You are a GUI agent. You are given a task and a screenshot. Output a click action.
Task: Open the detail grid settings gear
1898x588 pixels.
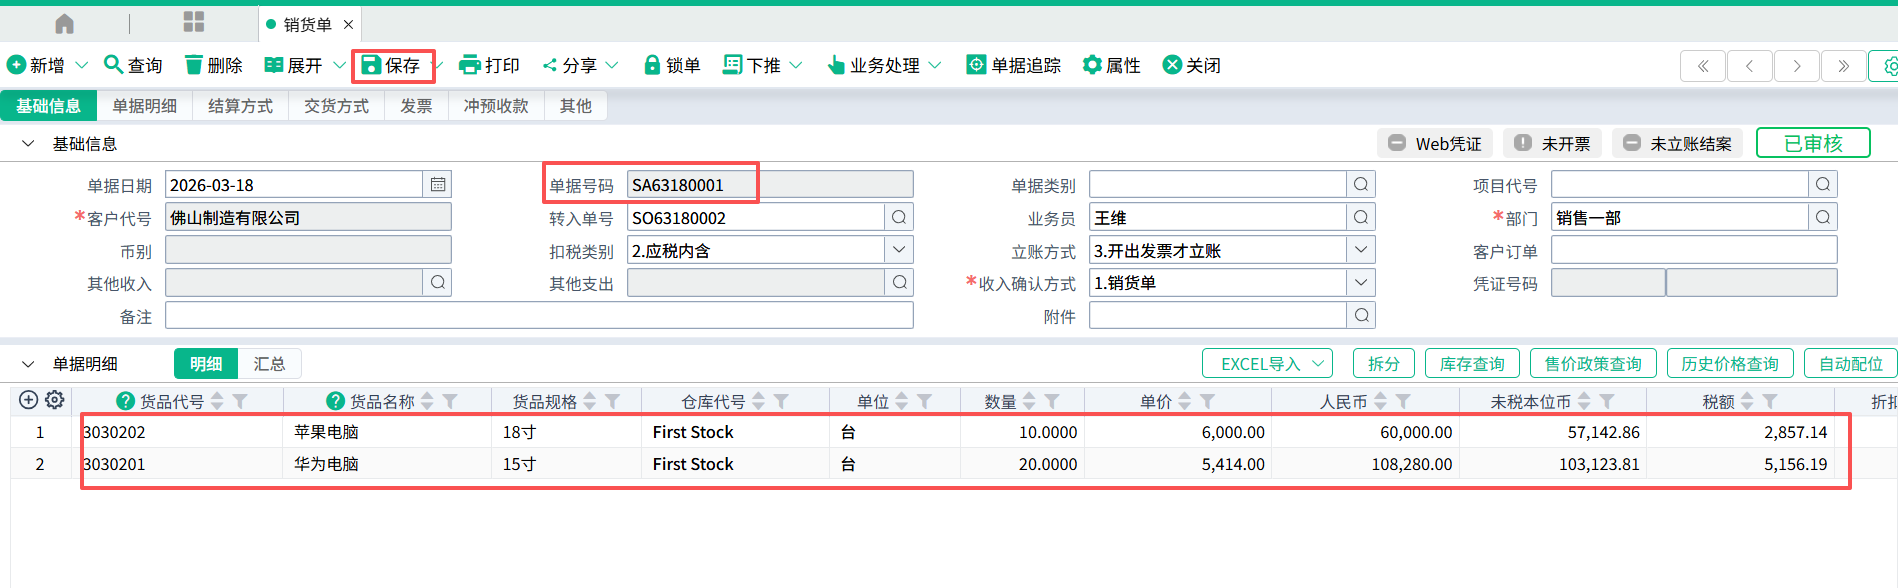[55, 400]
